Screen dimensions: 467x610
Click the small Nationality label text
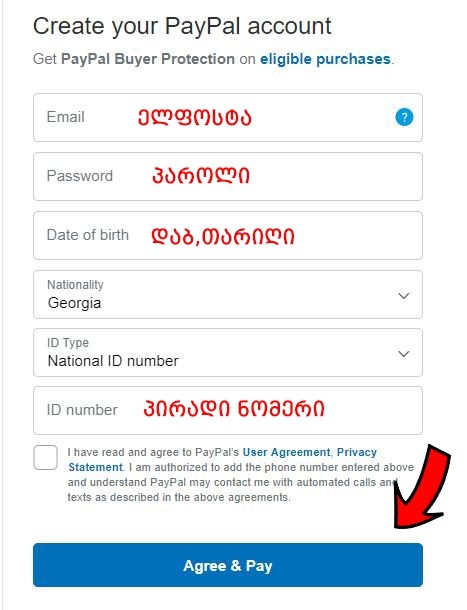(x=75, y=285)
